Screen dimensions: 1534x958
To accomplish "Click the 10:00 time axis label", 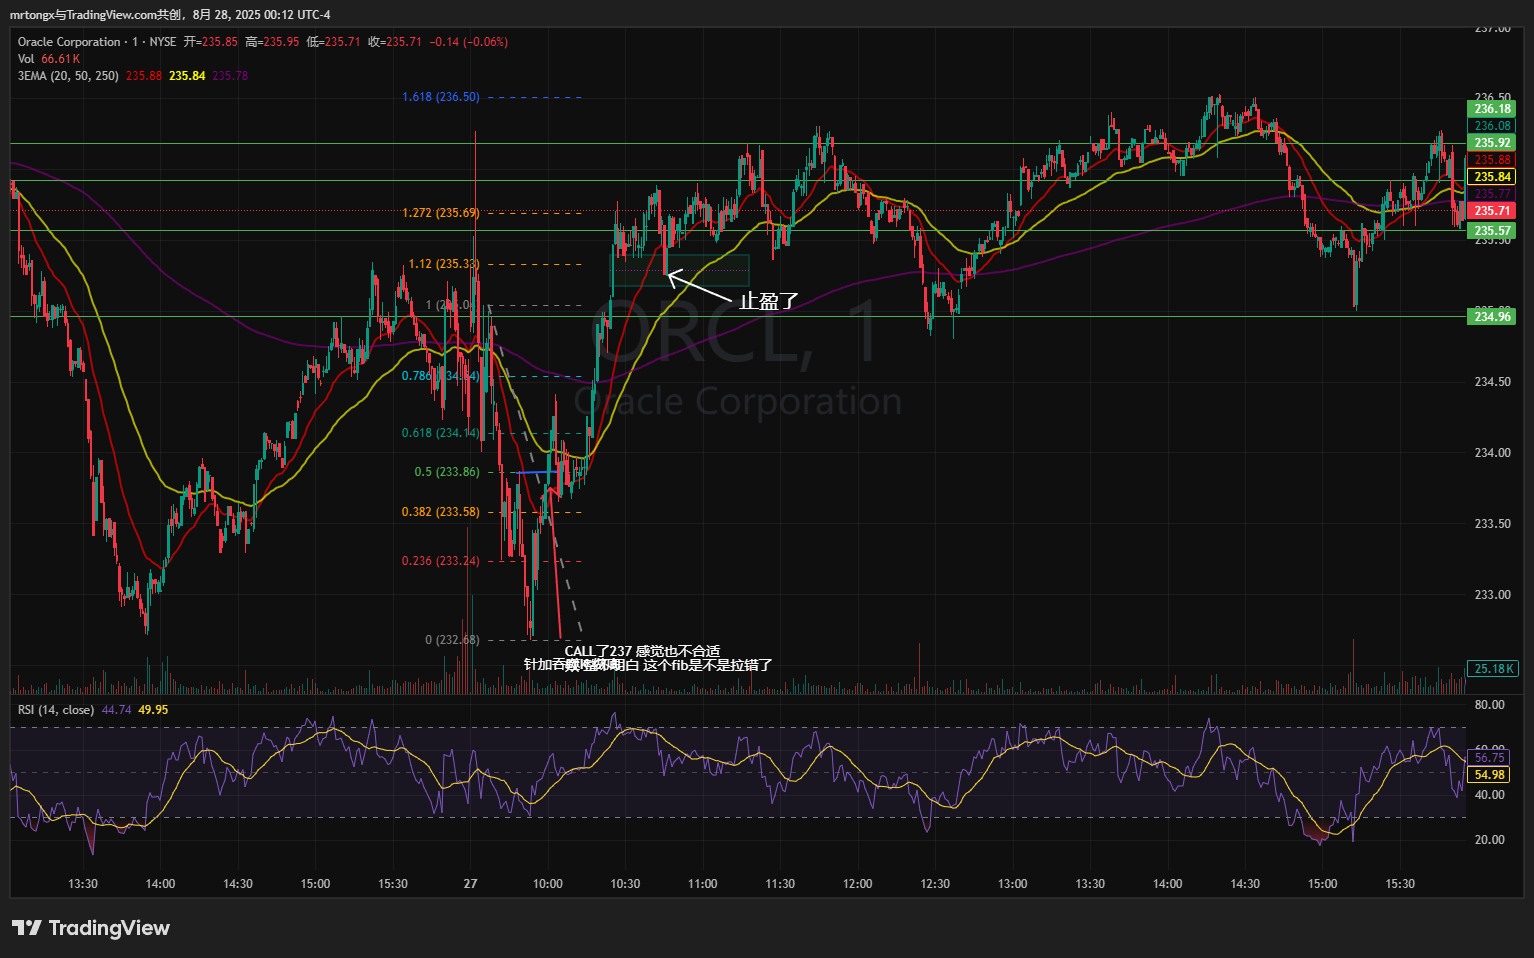I will click(548, 884).
